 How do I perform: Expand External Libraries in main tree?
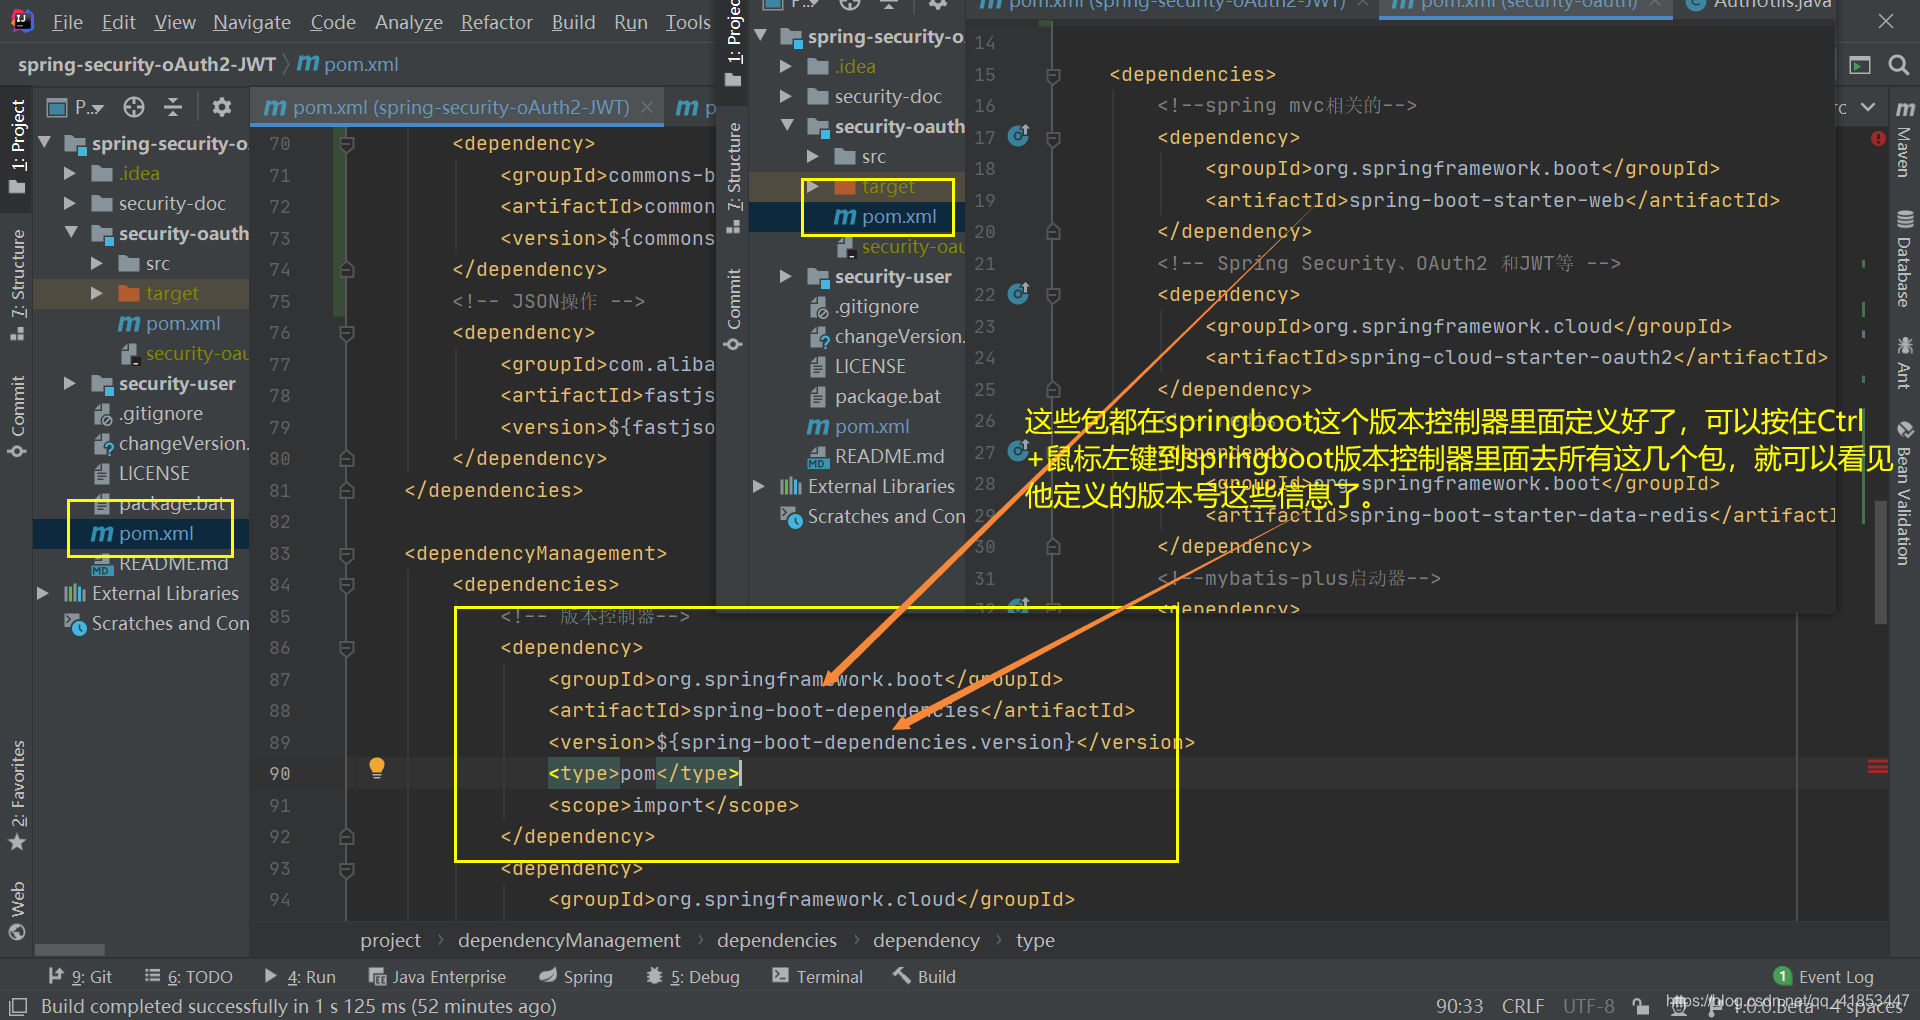pyautogui.click(x=43, y=593)
